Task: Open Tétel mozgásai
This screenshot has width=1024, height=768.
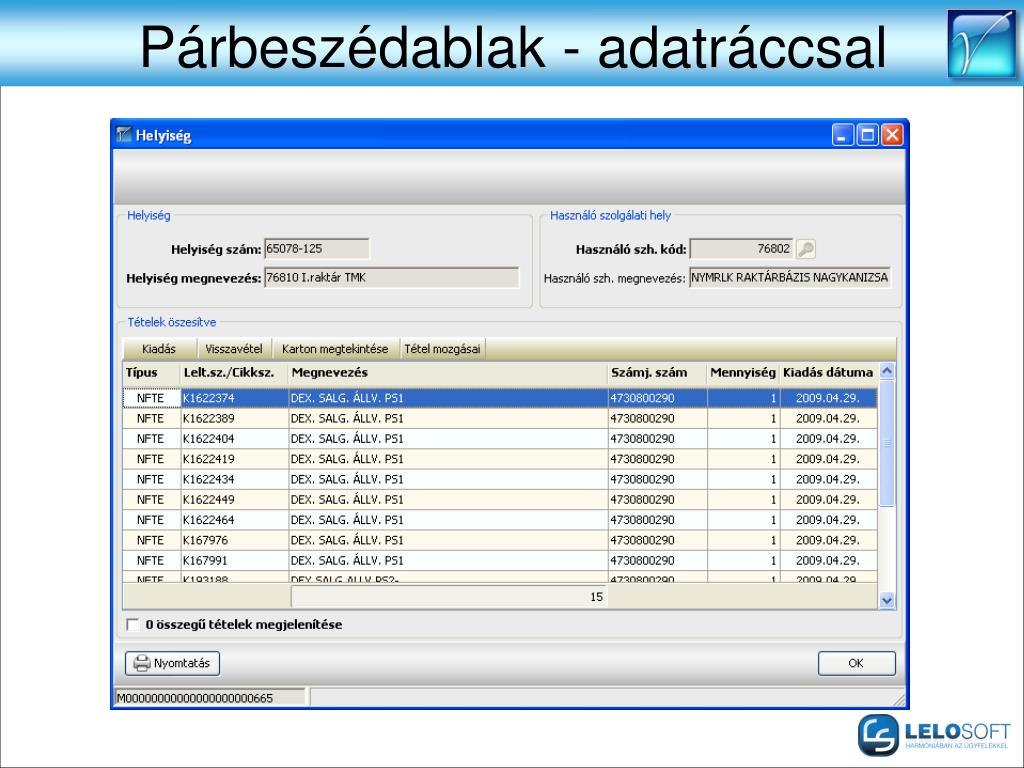Action: tap(442, 349)
